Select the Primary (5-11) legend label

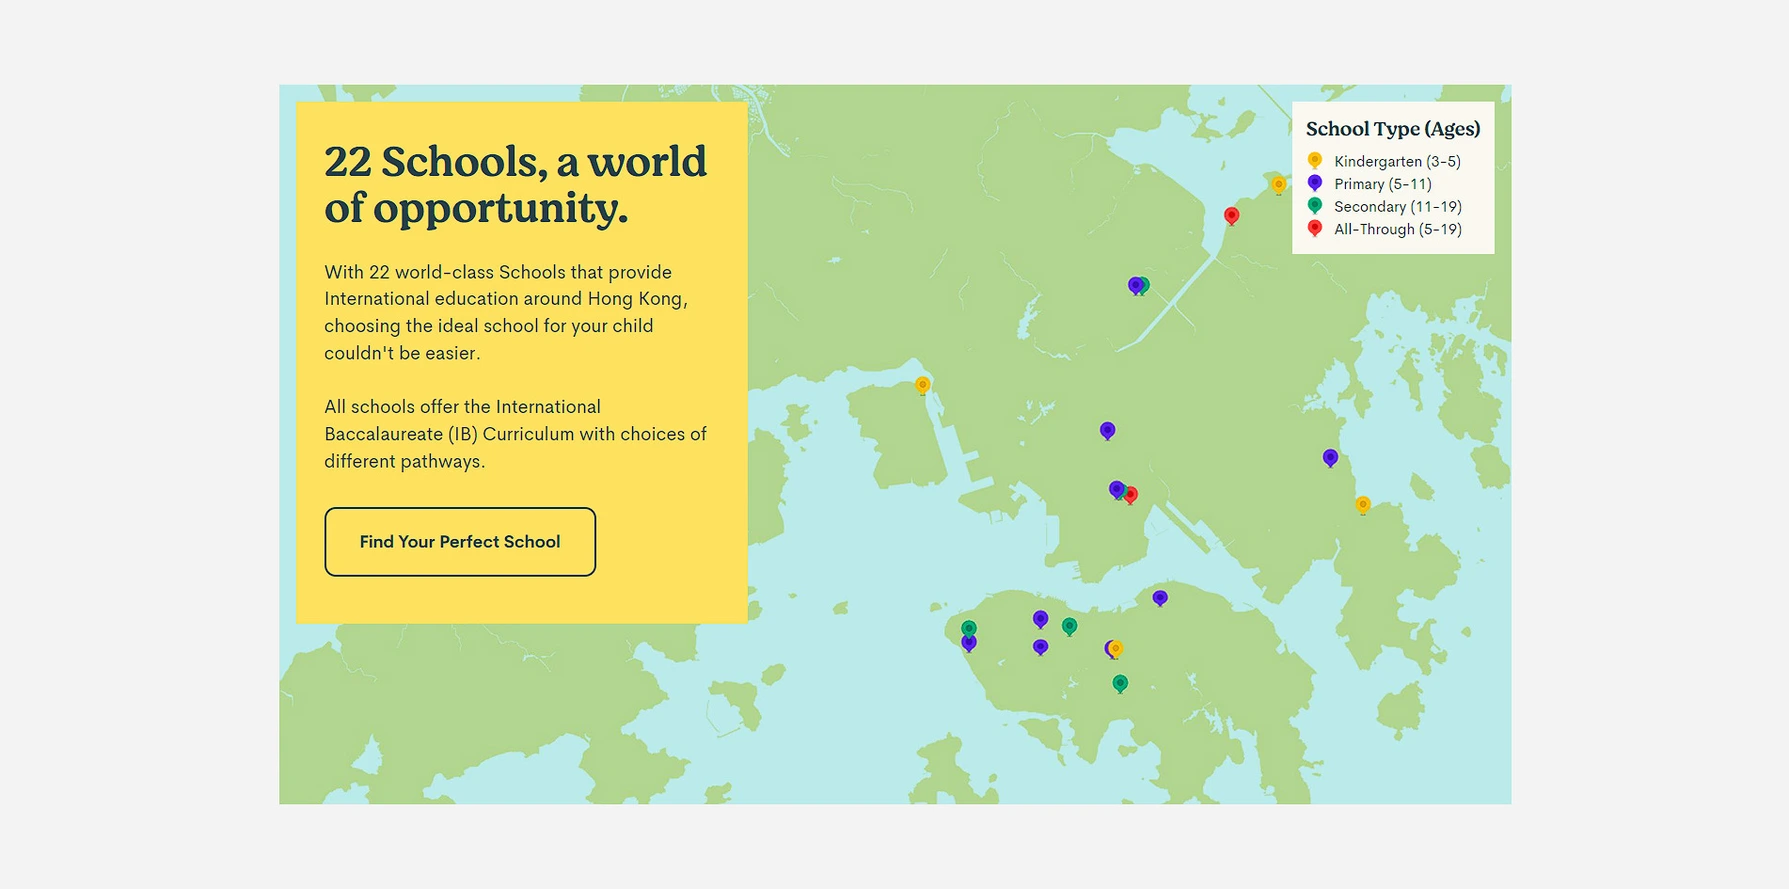pyautogui.click(x=1382, y=184)
